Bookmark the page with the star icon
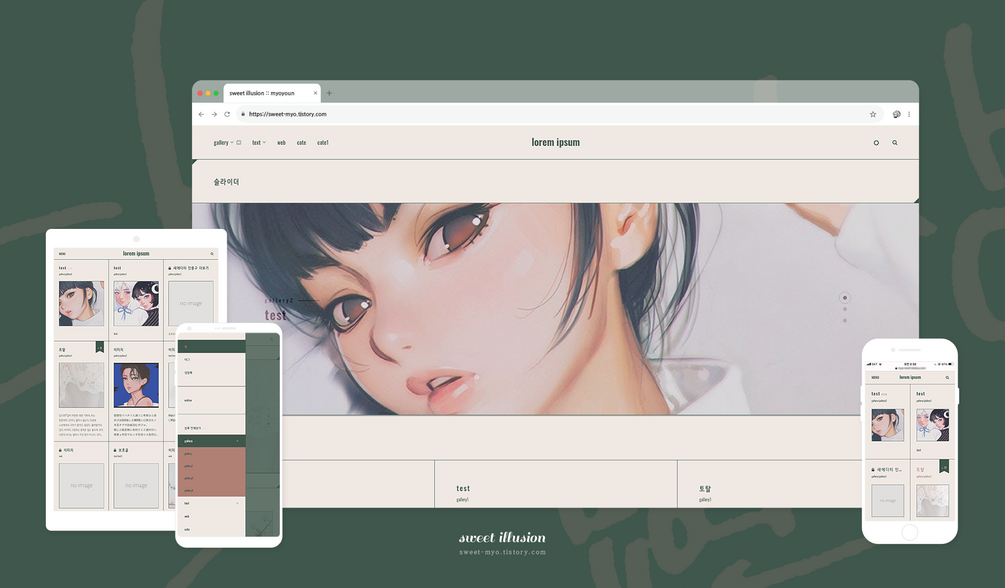Viewport: 1005px width, 588px height. pyautogui.click(x=873, y=114)
